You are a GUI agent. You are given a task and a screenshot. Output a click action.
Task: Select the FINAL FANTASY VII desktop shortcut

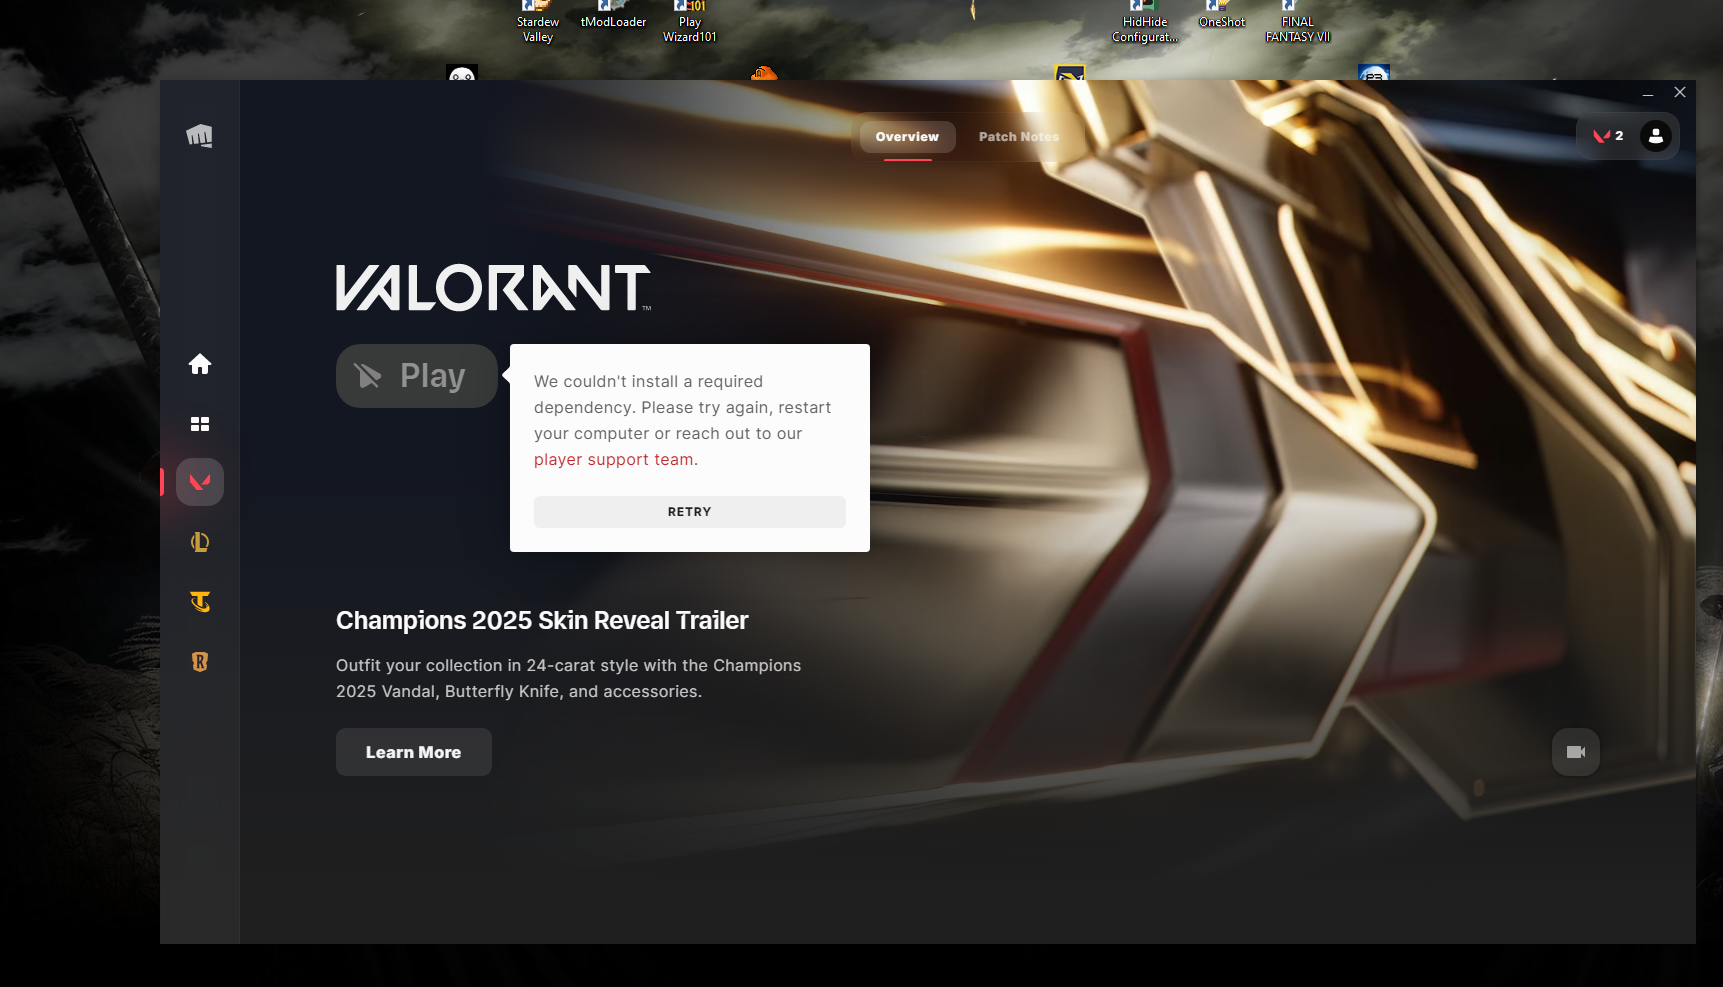(1298, 22)
